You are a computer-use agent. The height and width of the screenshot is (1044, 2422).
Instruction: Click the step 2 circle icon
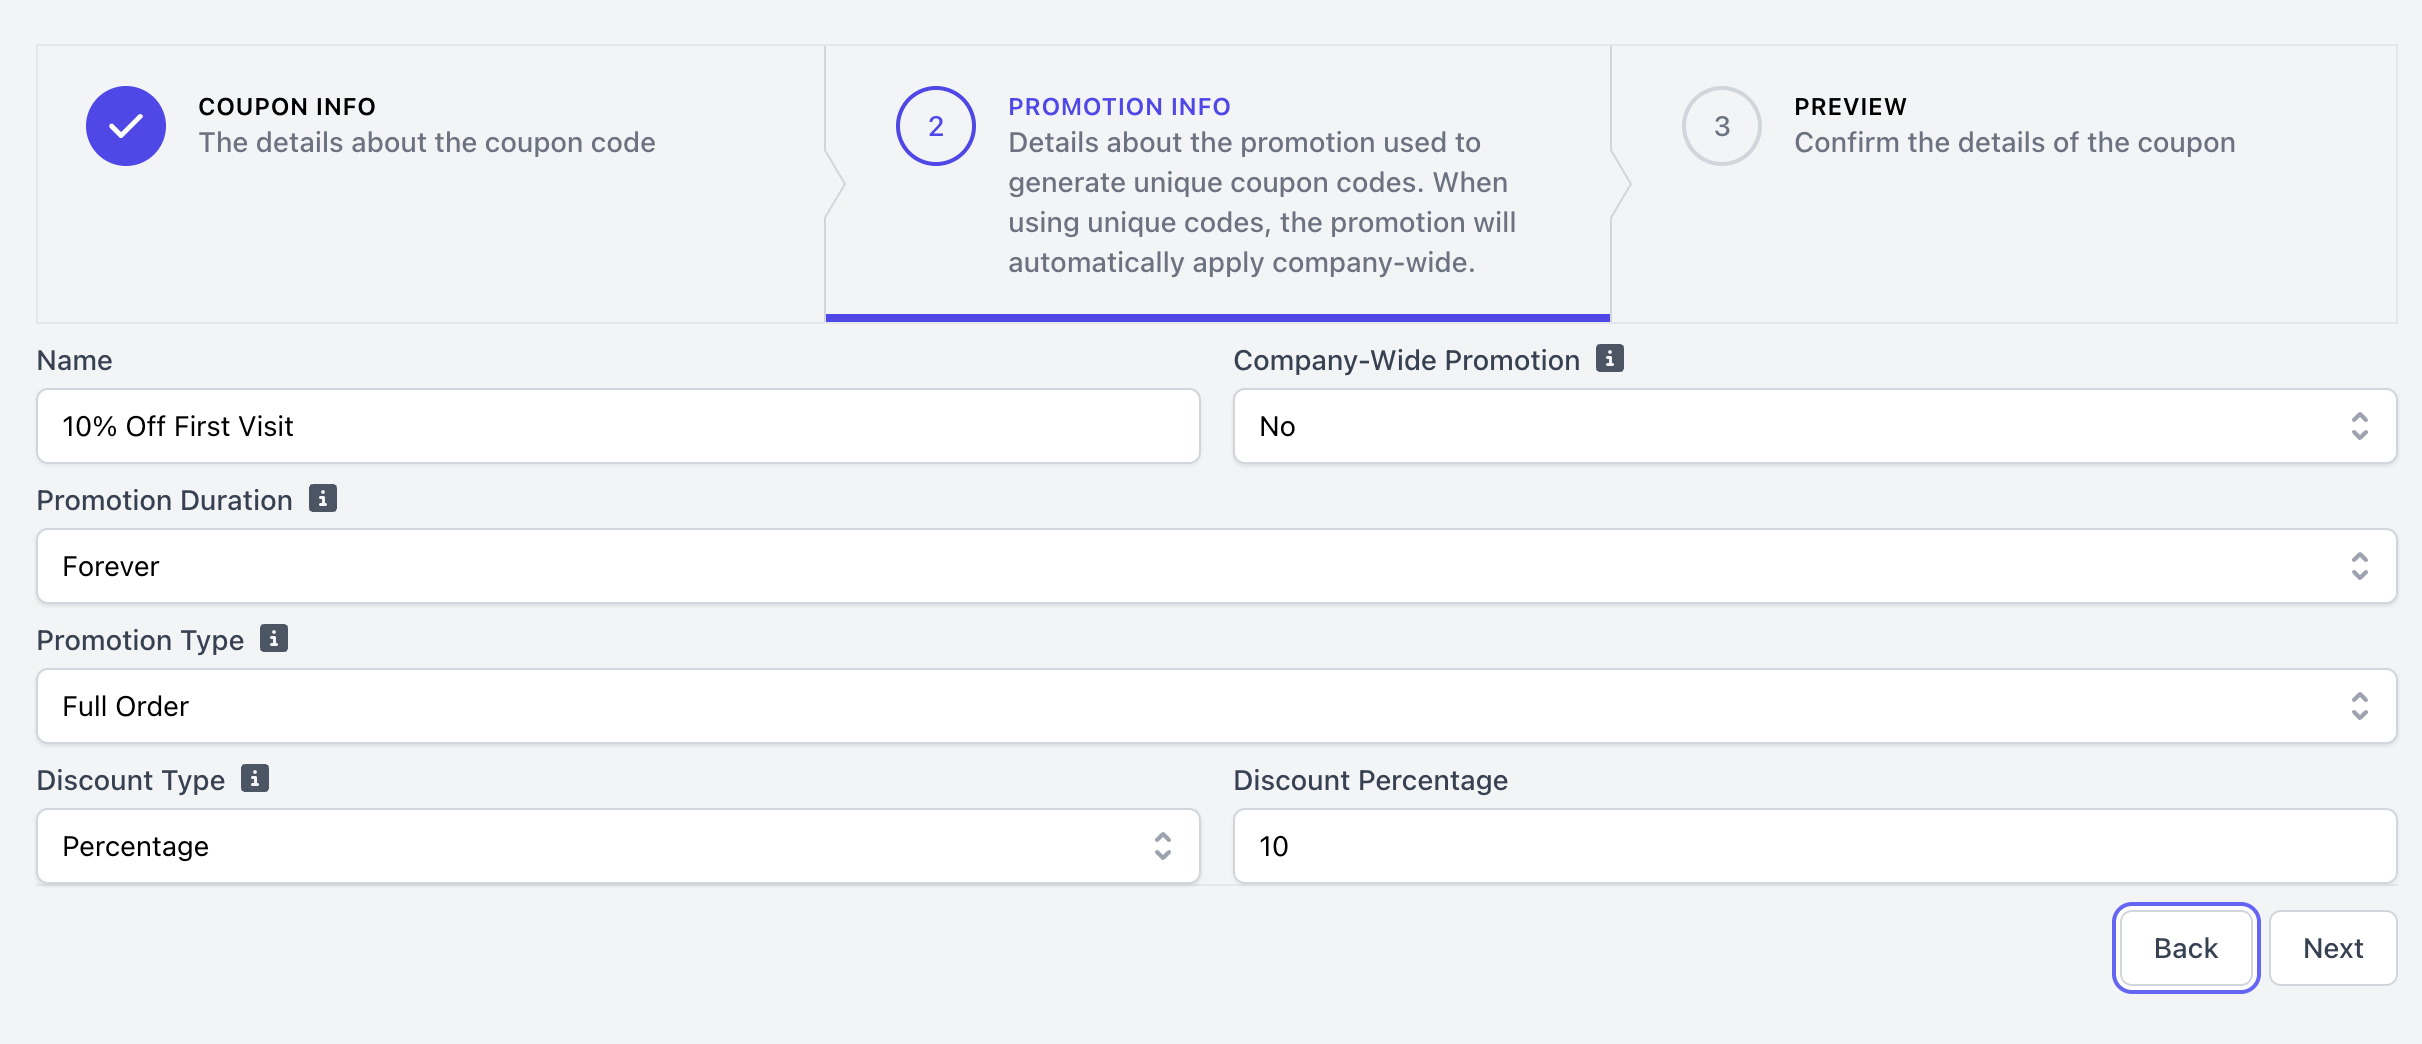[x=935, y=126]
